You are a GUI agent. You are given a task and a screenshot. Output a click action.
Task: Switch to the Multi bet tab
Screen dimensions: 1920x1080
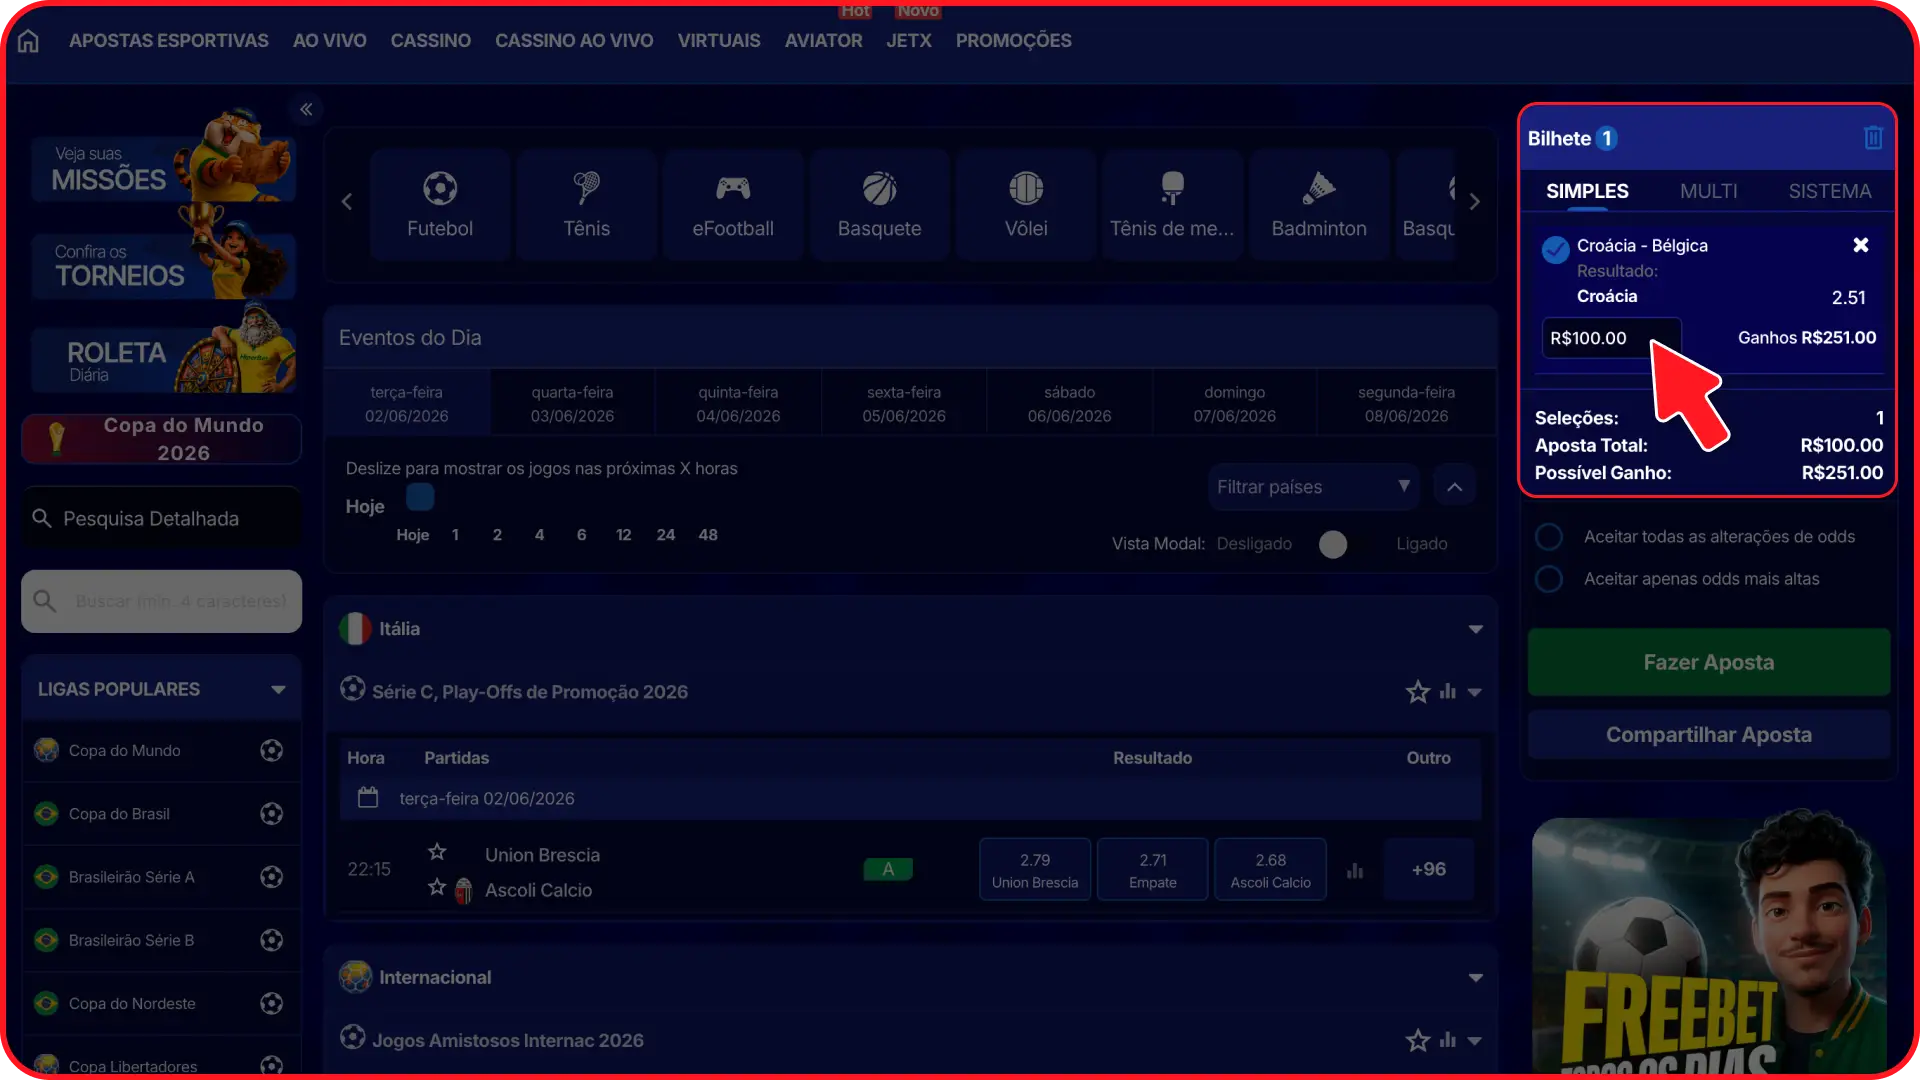click(x=1708, y=191)
